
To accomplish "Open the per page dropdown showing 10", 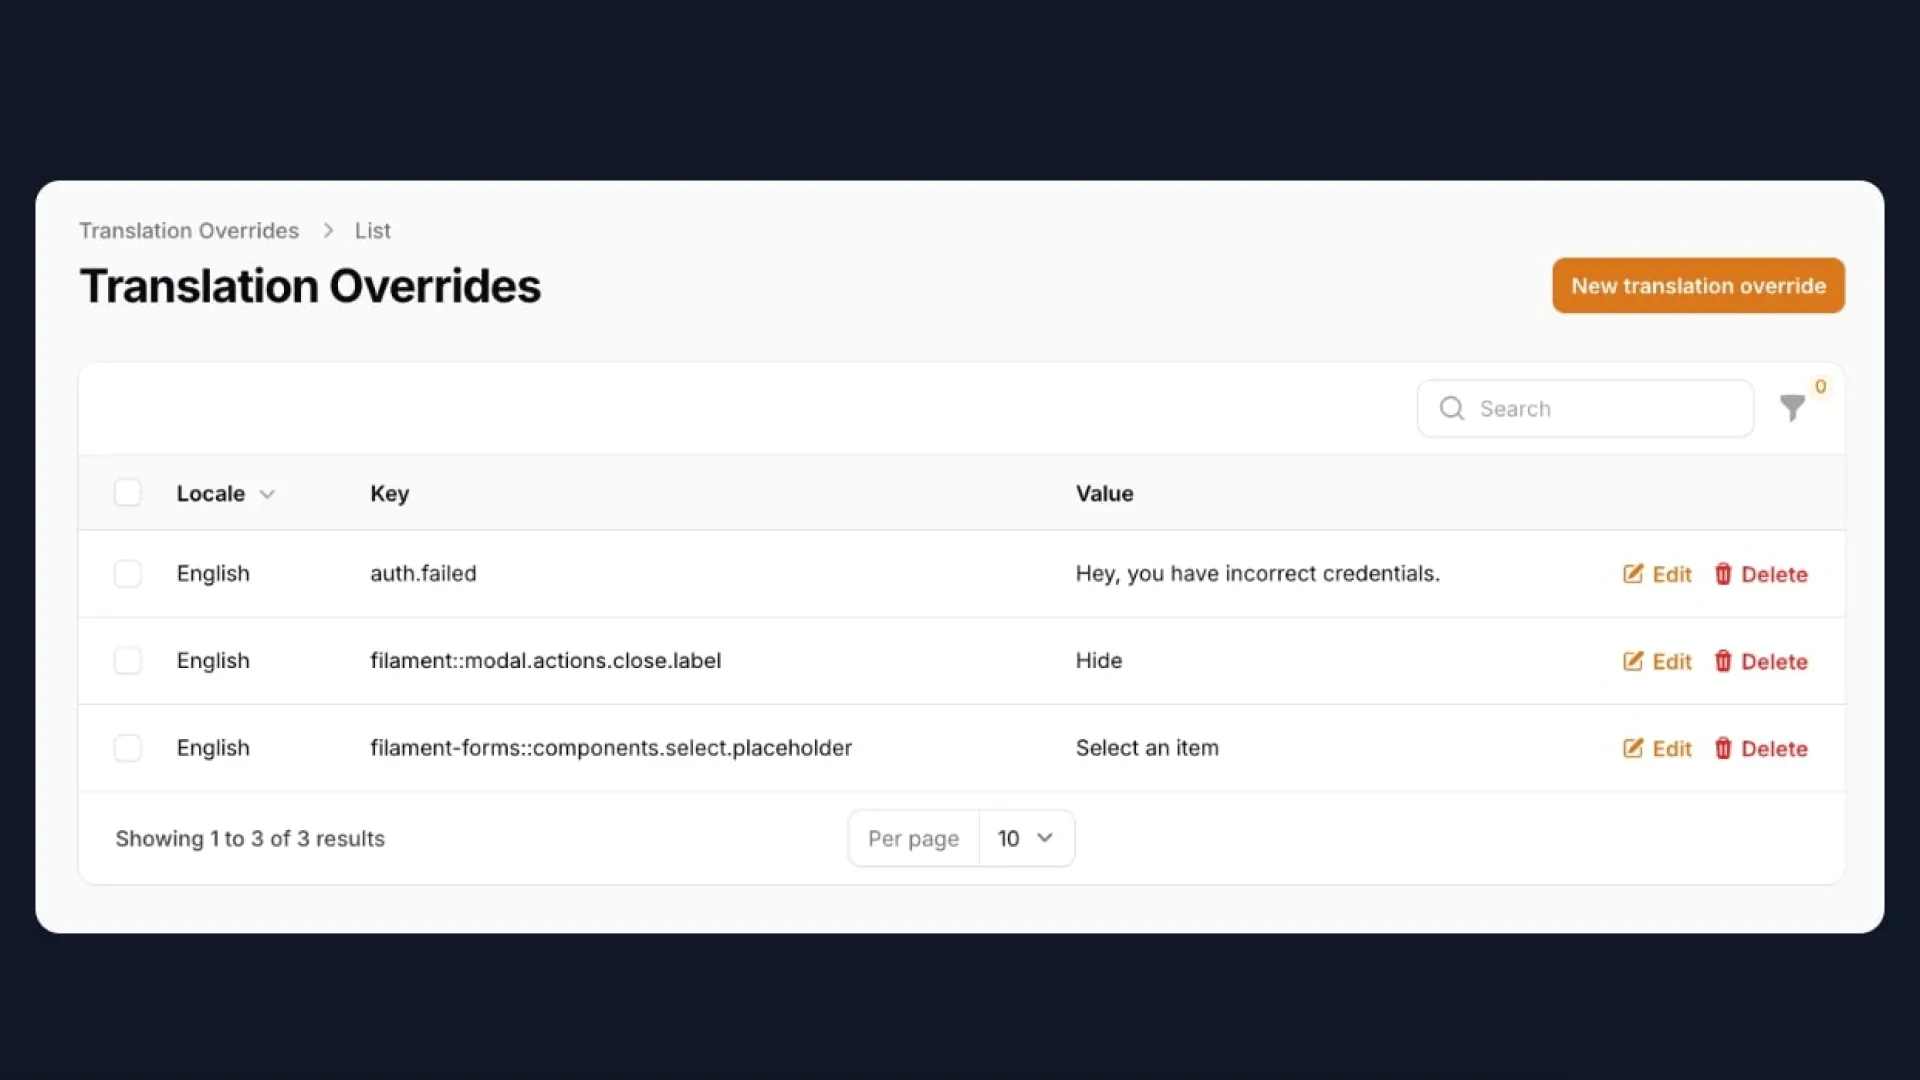I will [1027, 838].
